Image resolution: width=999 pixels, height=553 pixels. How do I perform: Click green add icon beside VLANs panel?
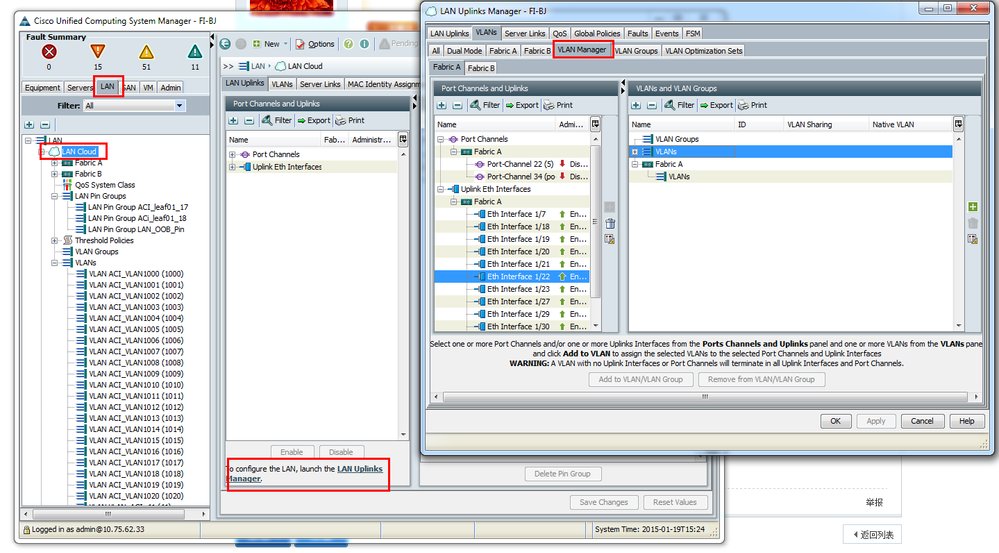tap(973, 206)
